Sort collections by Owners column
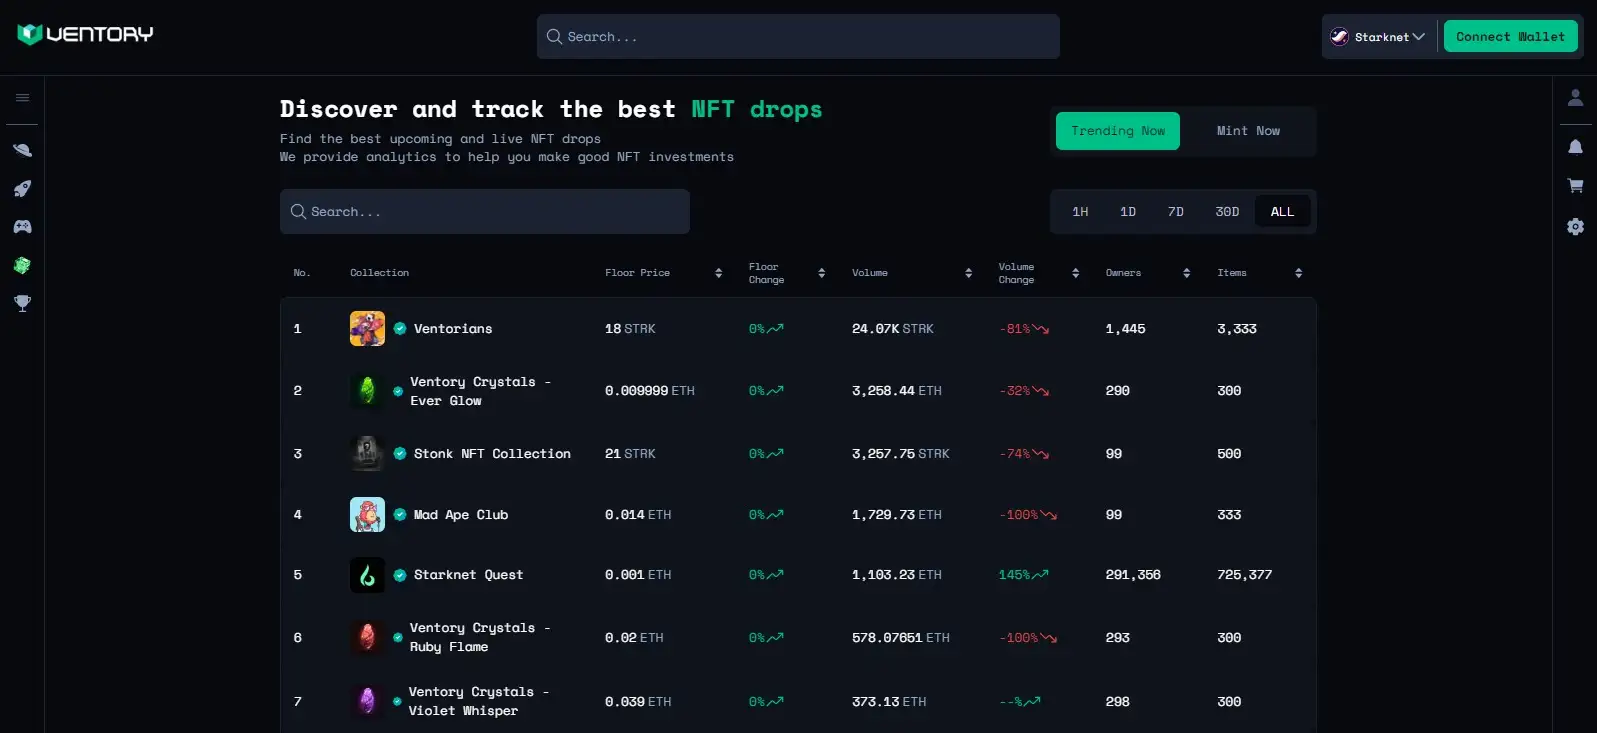Image resolution: width=1597 pixels, height=733 pixels. tap(1186, 273)
